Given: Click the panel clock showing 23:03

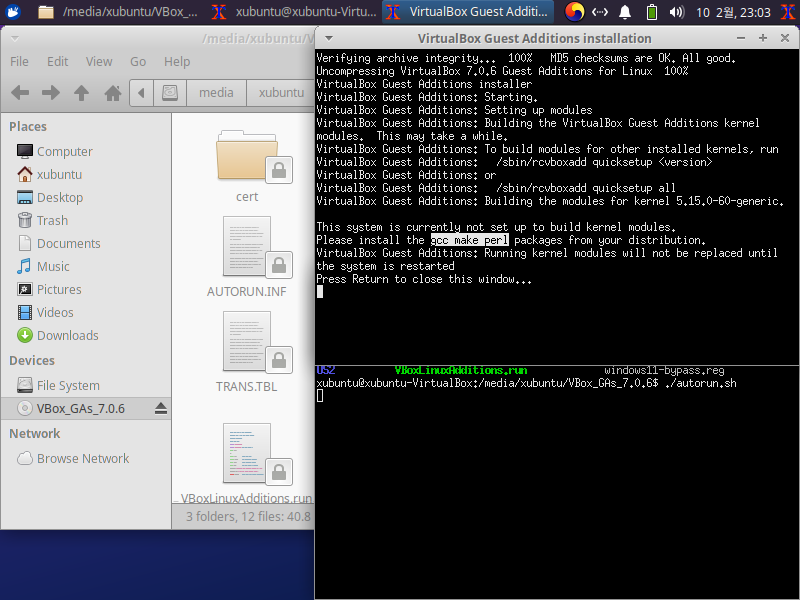Looking at the screenshot, I should [x=733, y=12].
